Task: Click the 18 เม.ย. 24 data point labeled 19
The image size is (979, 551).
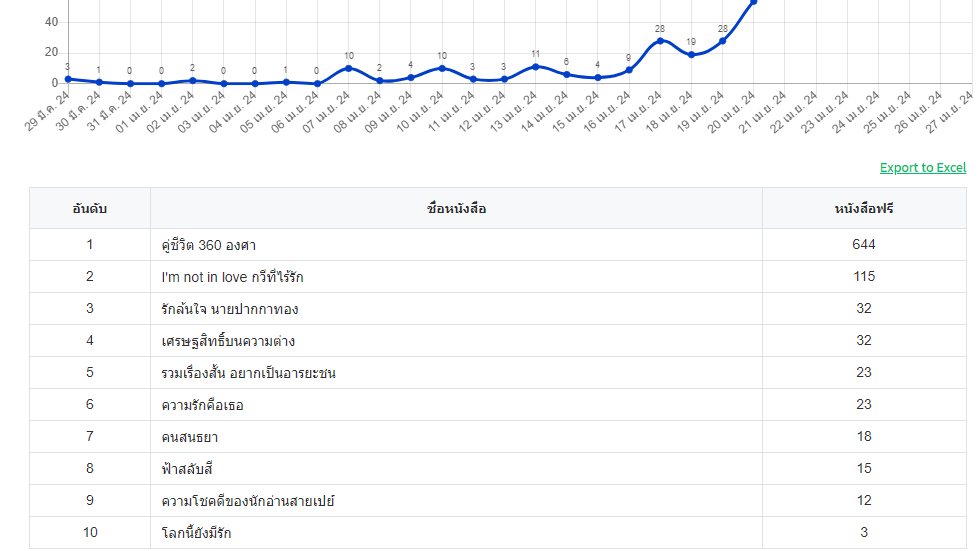Action: (691, 54)
